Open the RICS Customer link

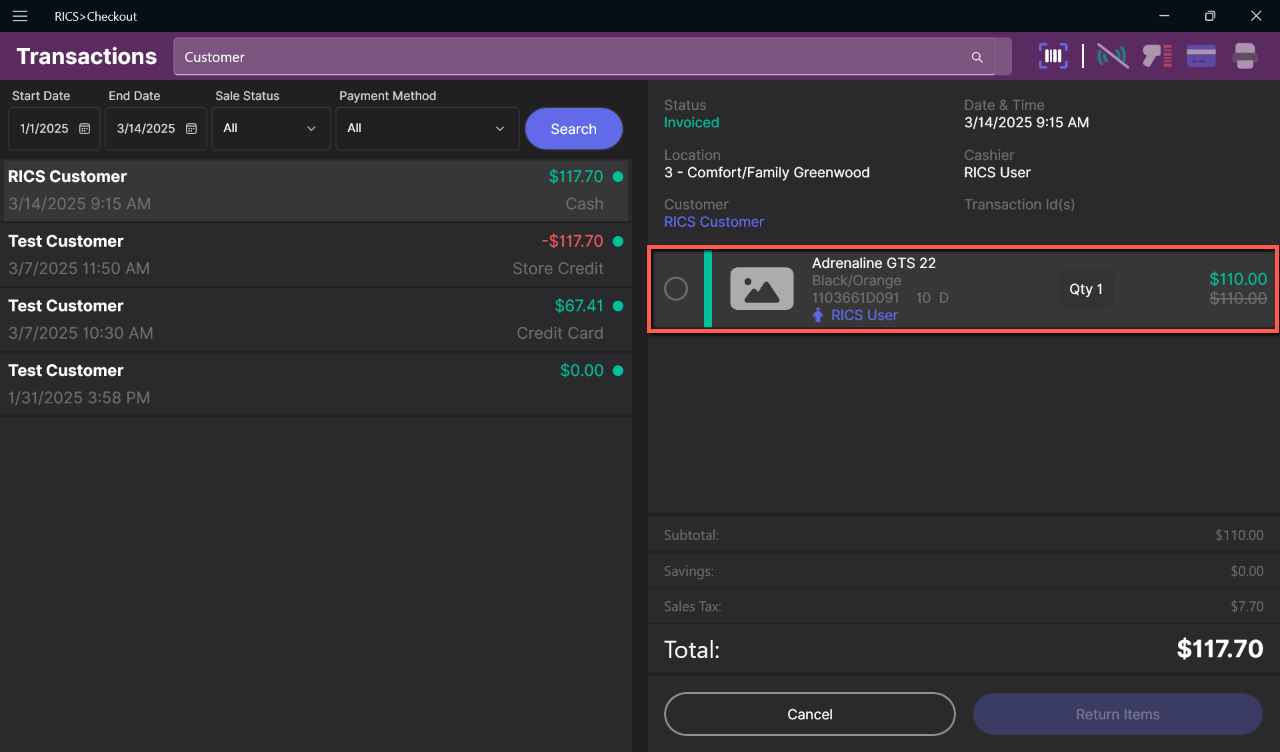click(x=714, y=222)
